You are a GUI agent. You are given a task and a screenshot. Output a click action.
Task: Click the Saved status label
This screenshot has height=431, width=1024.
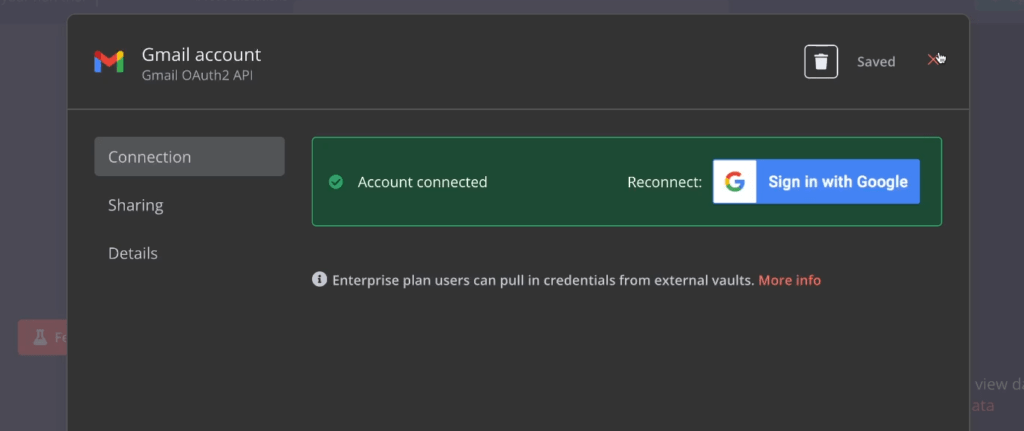click(876, 62)
